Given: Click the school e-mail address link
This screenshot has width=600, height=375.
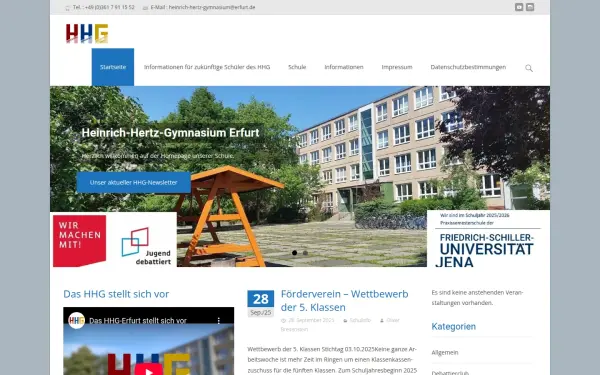Looking at the screenshot, I should point(212,7).
